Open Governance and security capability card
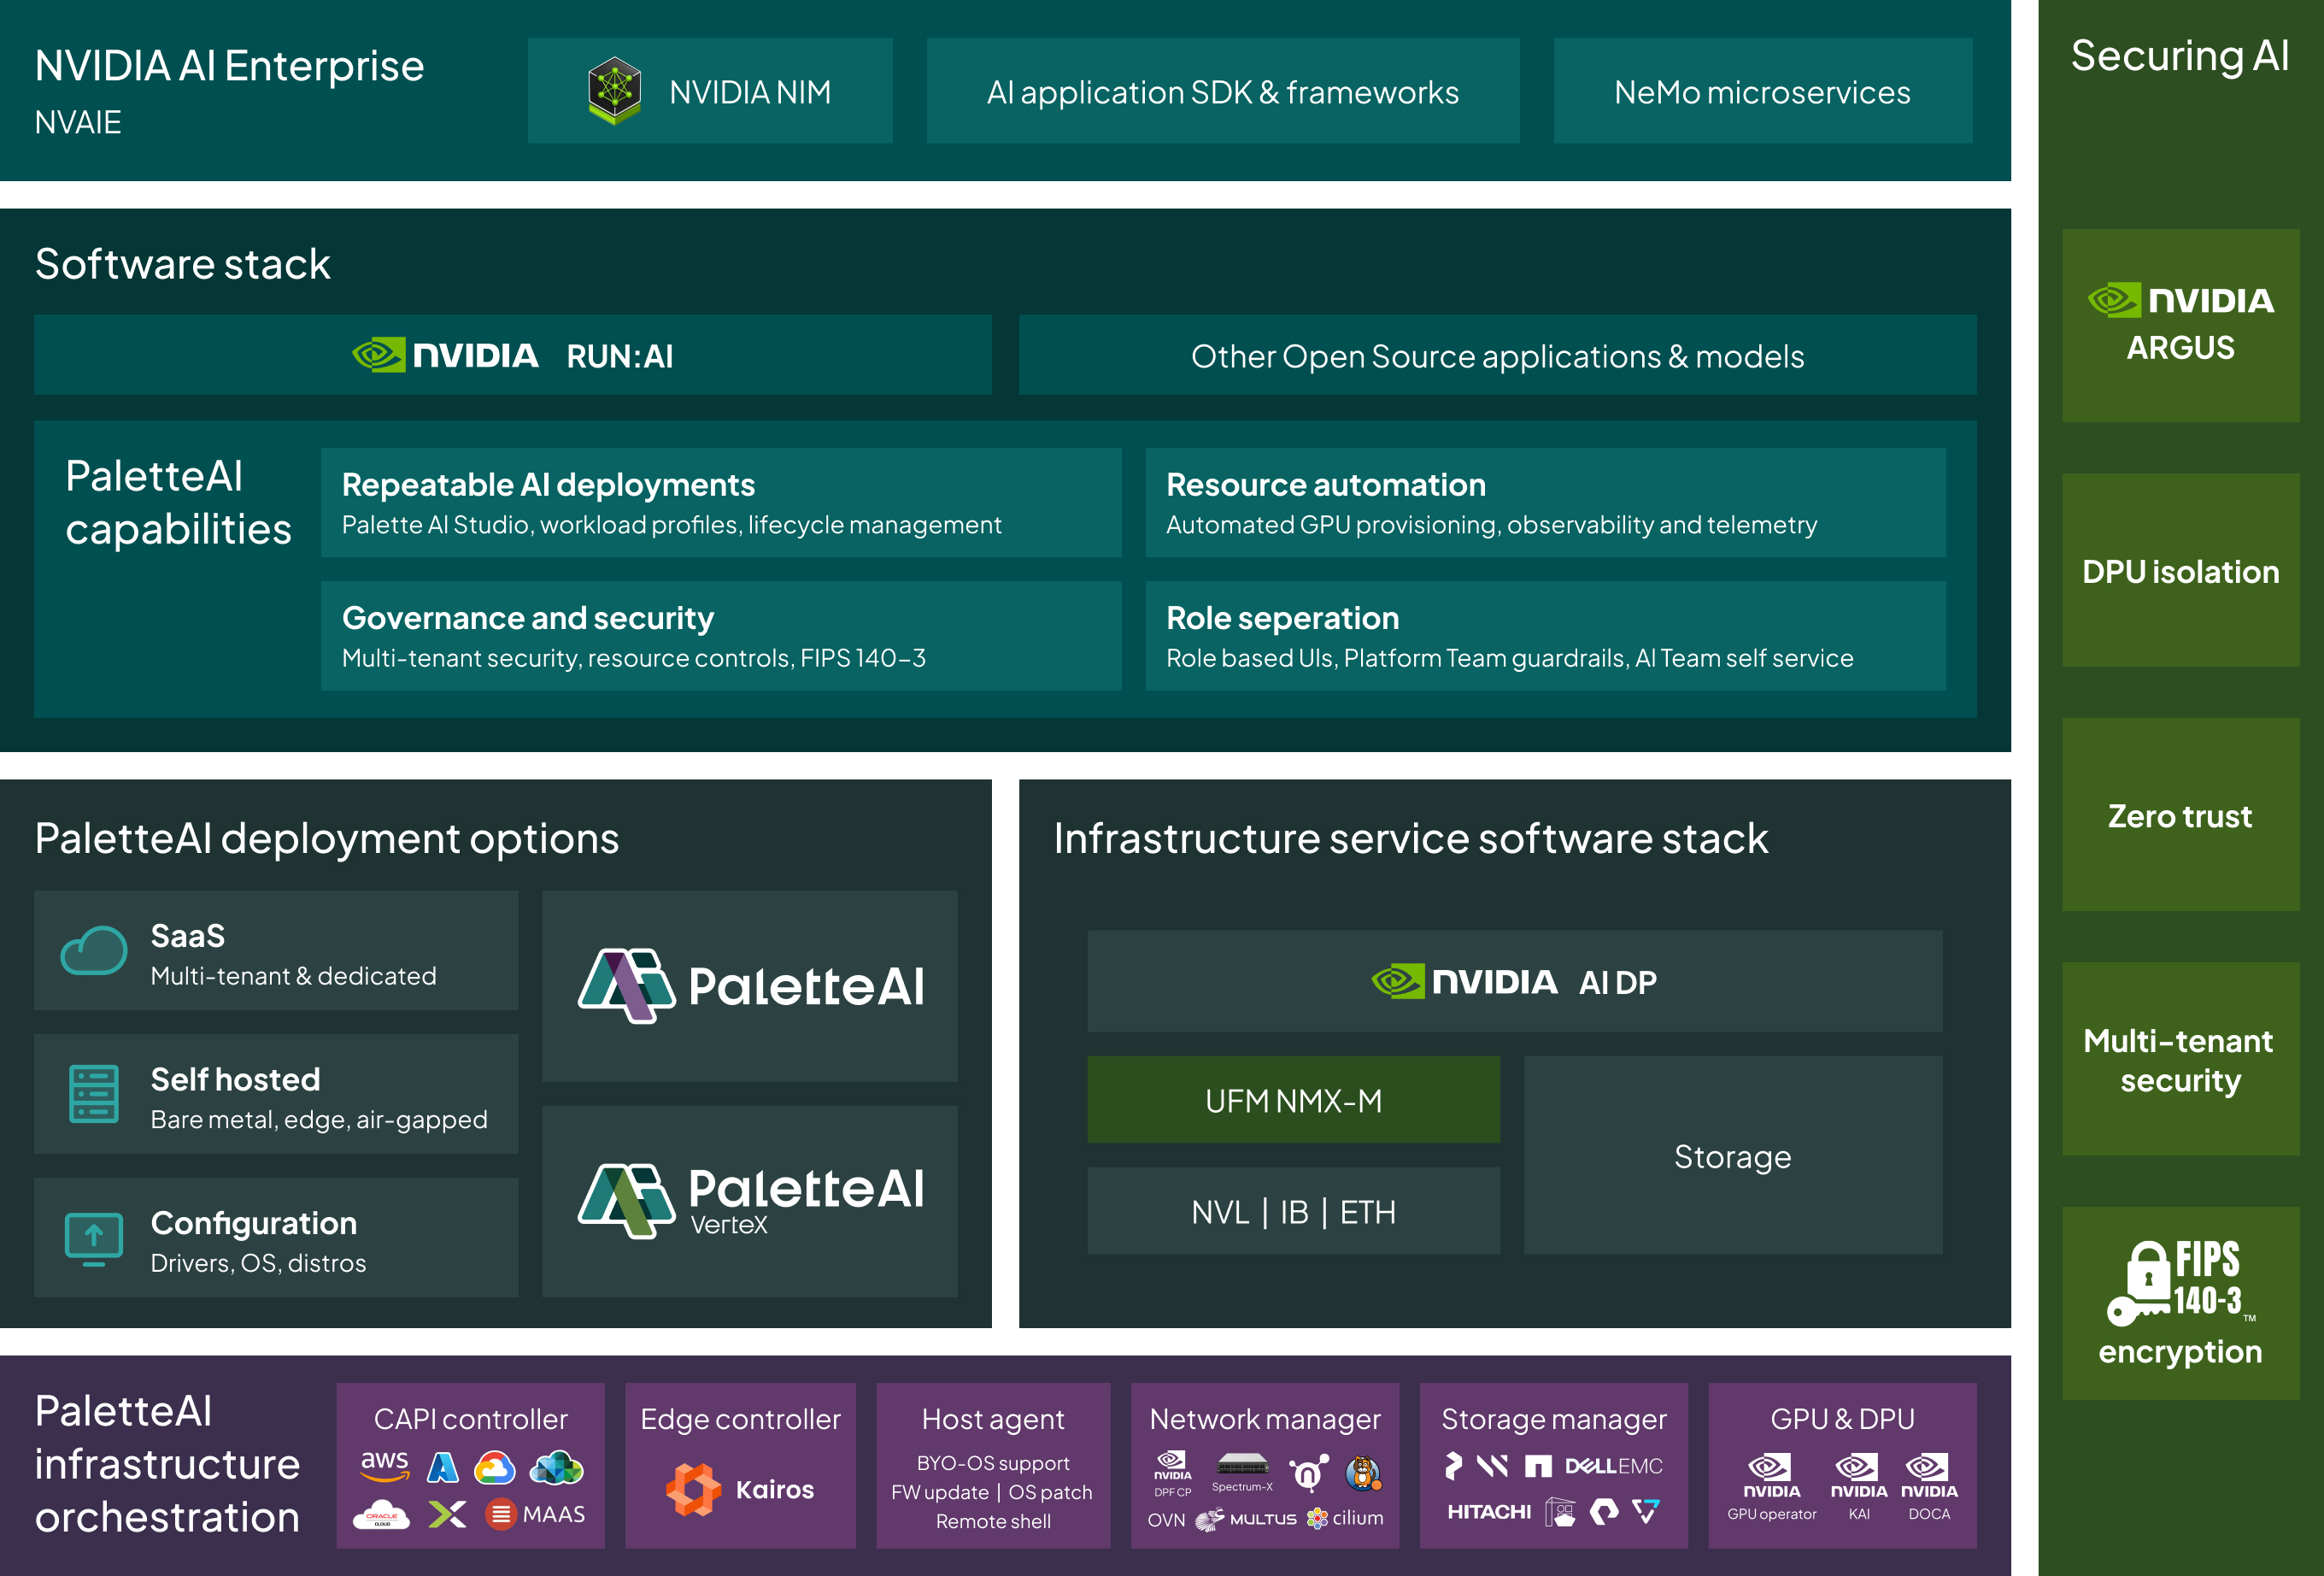Viewport: 2324px width, 1576px height. click(x=720, y=636)
